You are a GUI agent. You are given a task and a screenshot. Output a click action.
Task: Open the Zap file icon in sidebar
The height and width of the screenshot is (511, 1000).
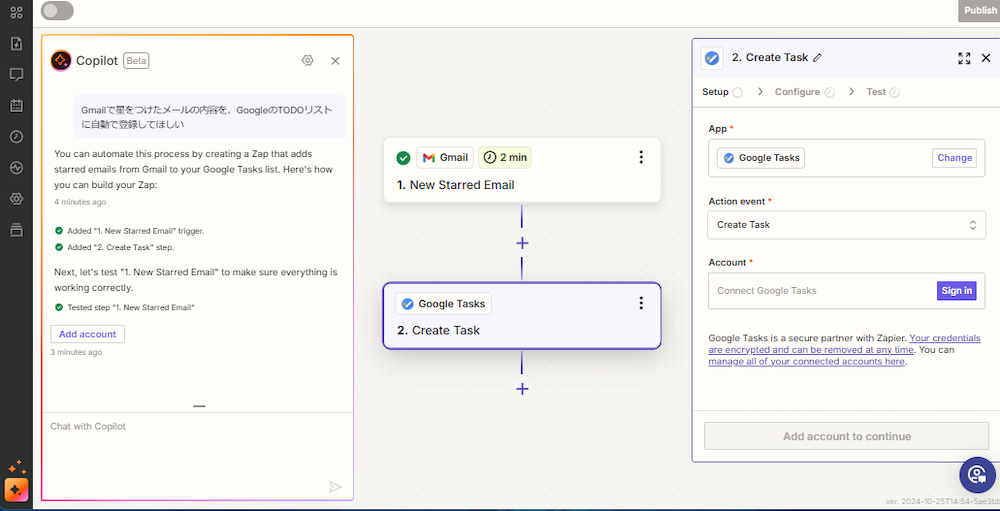17,43
